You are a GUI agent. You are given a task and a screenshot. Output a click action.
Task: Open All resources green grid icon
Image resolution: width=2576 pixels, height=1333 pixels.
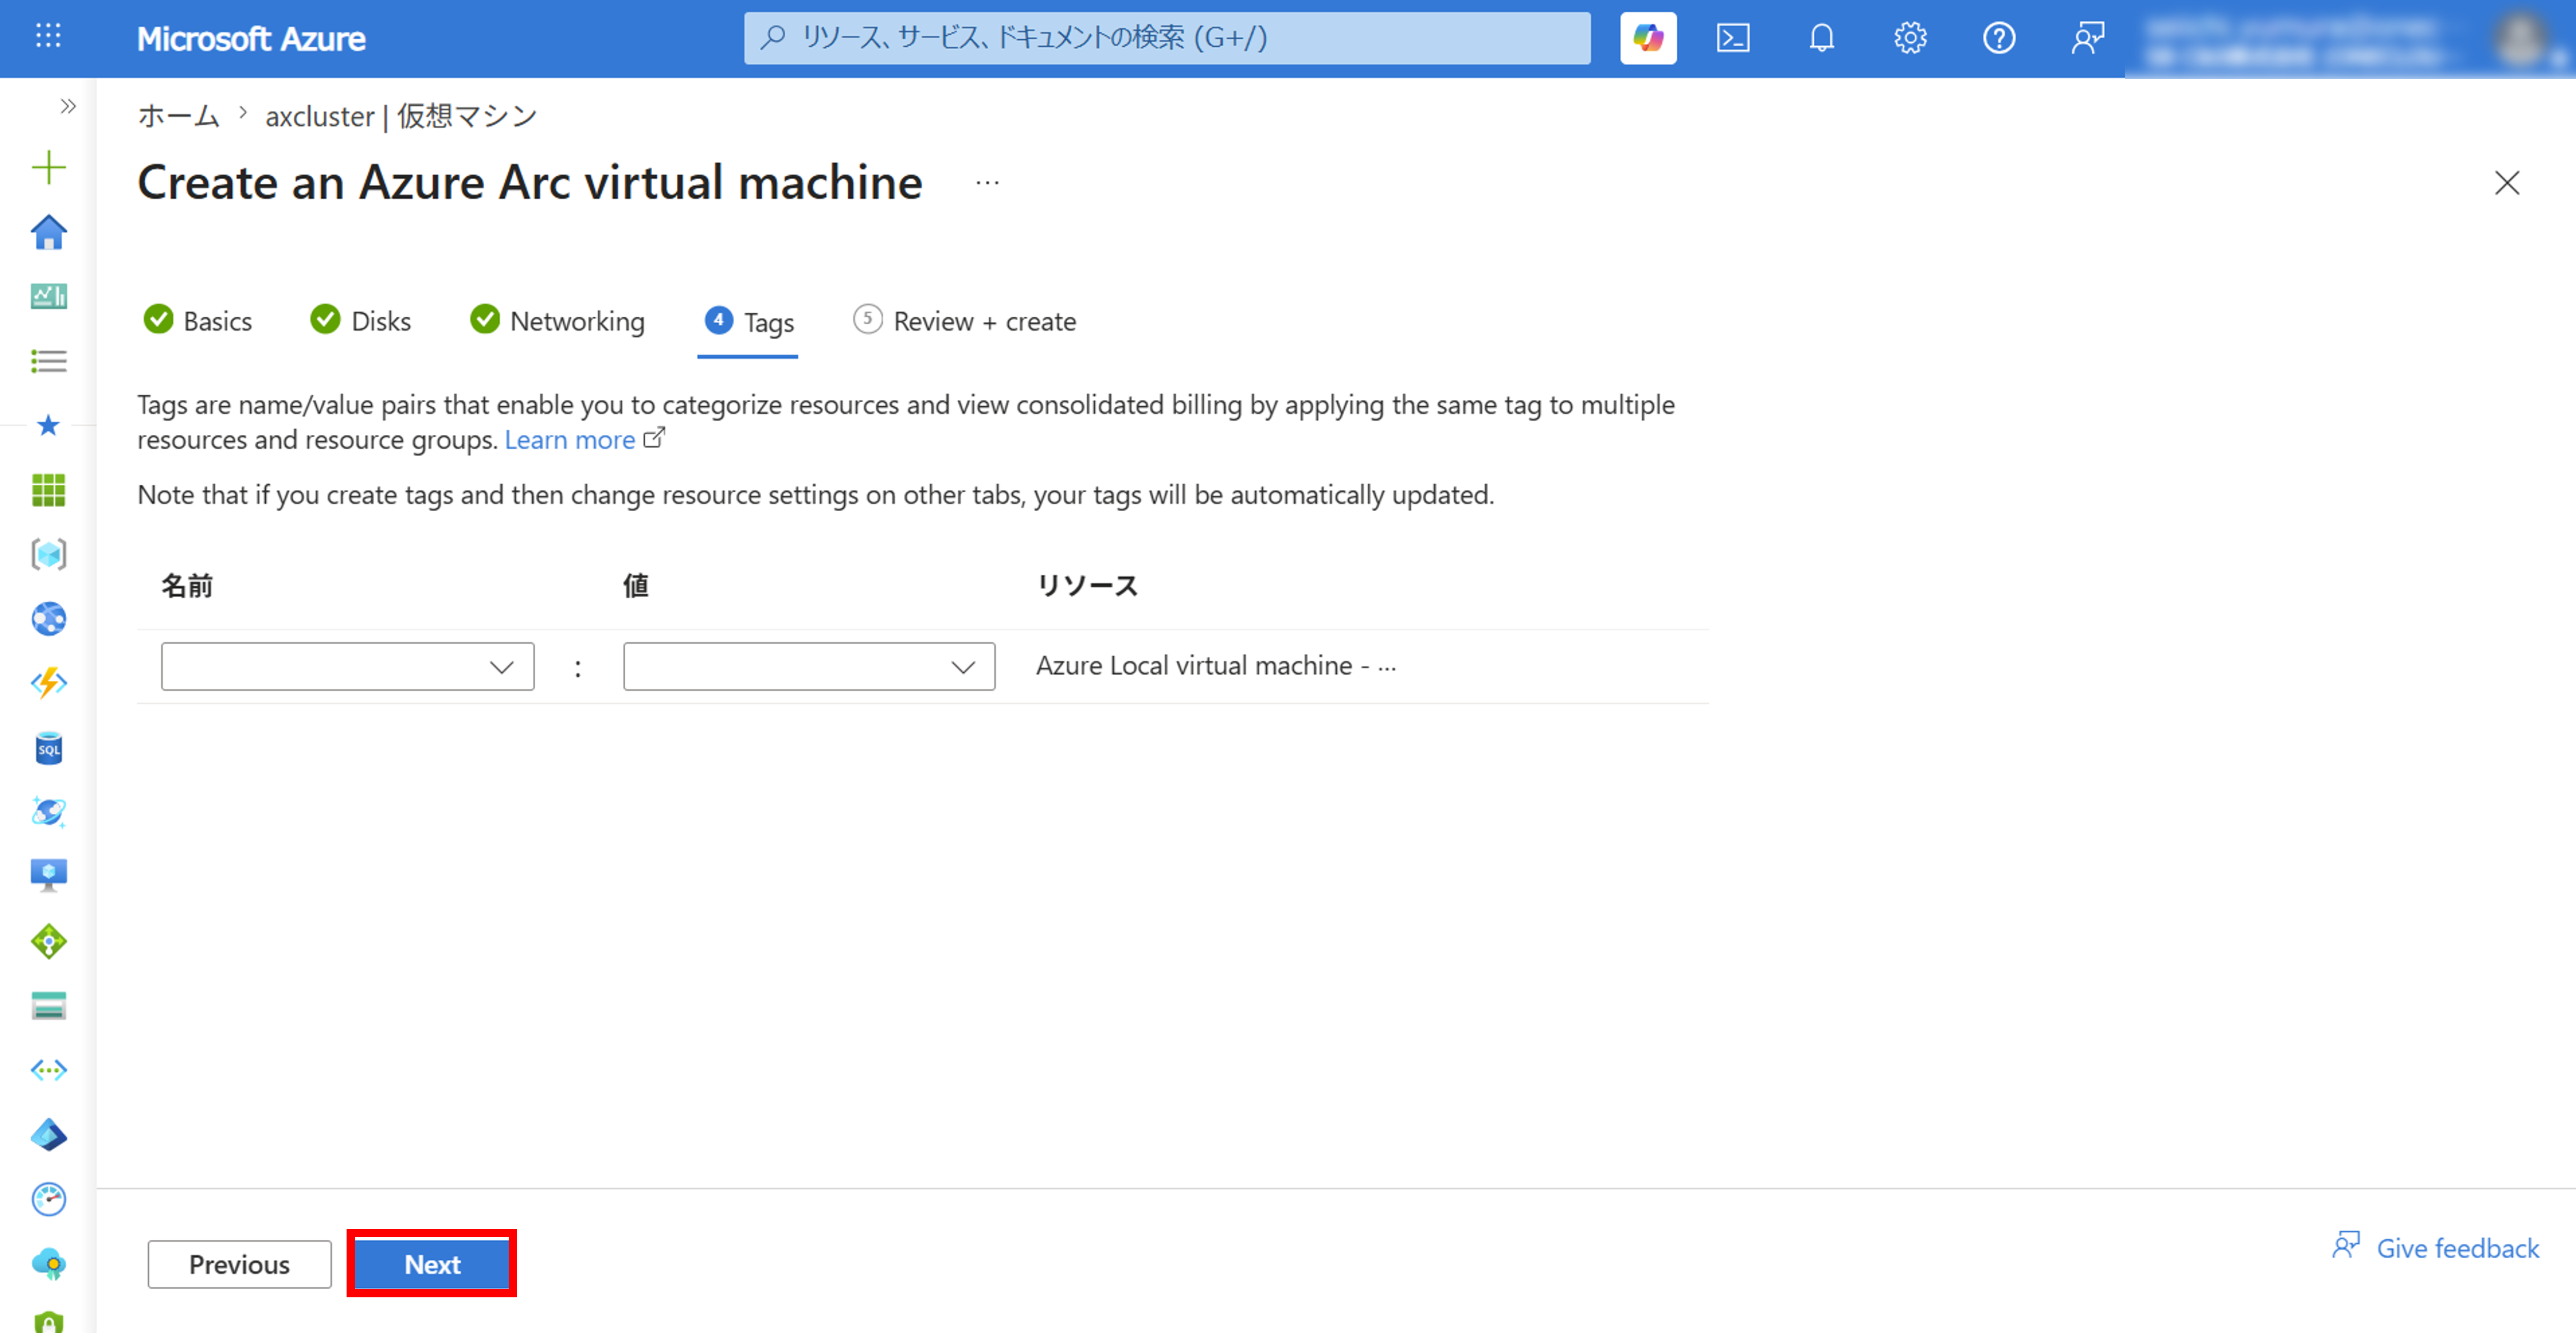click(x=48, y=490)
